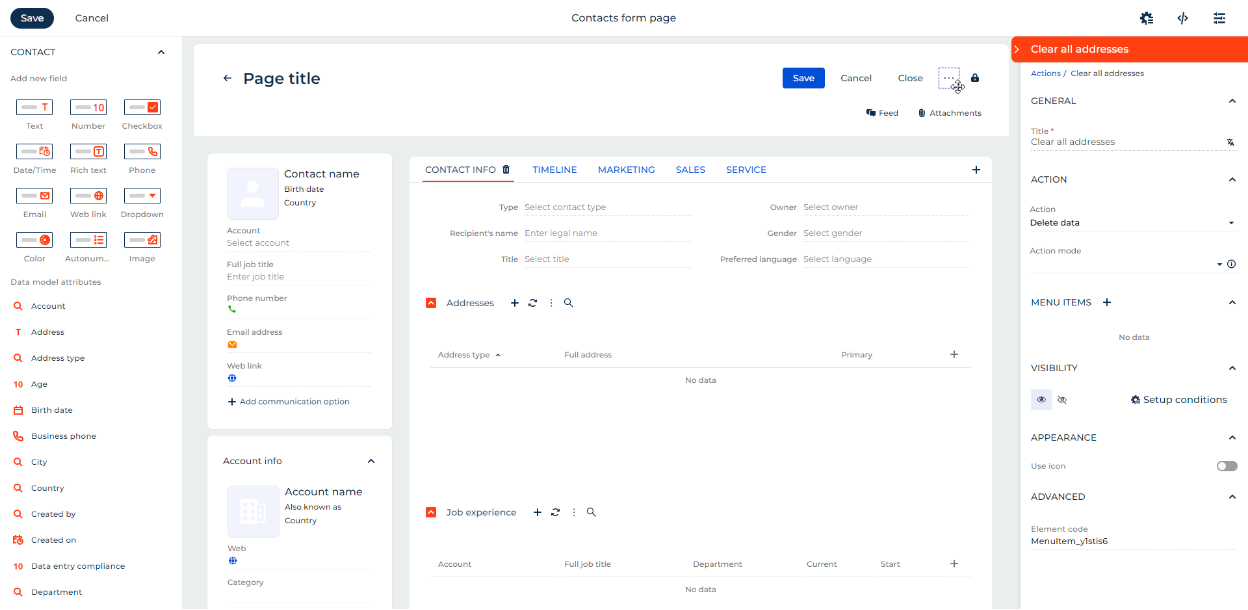Switch to the MARKETING tab

[626, 169]
